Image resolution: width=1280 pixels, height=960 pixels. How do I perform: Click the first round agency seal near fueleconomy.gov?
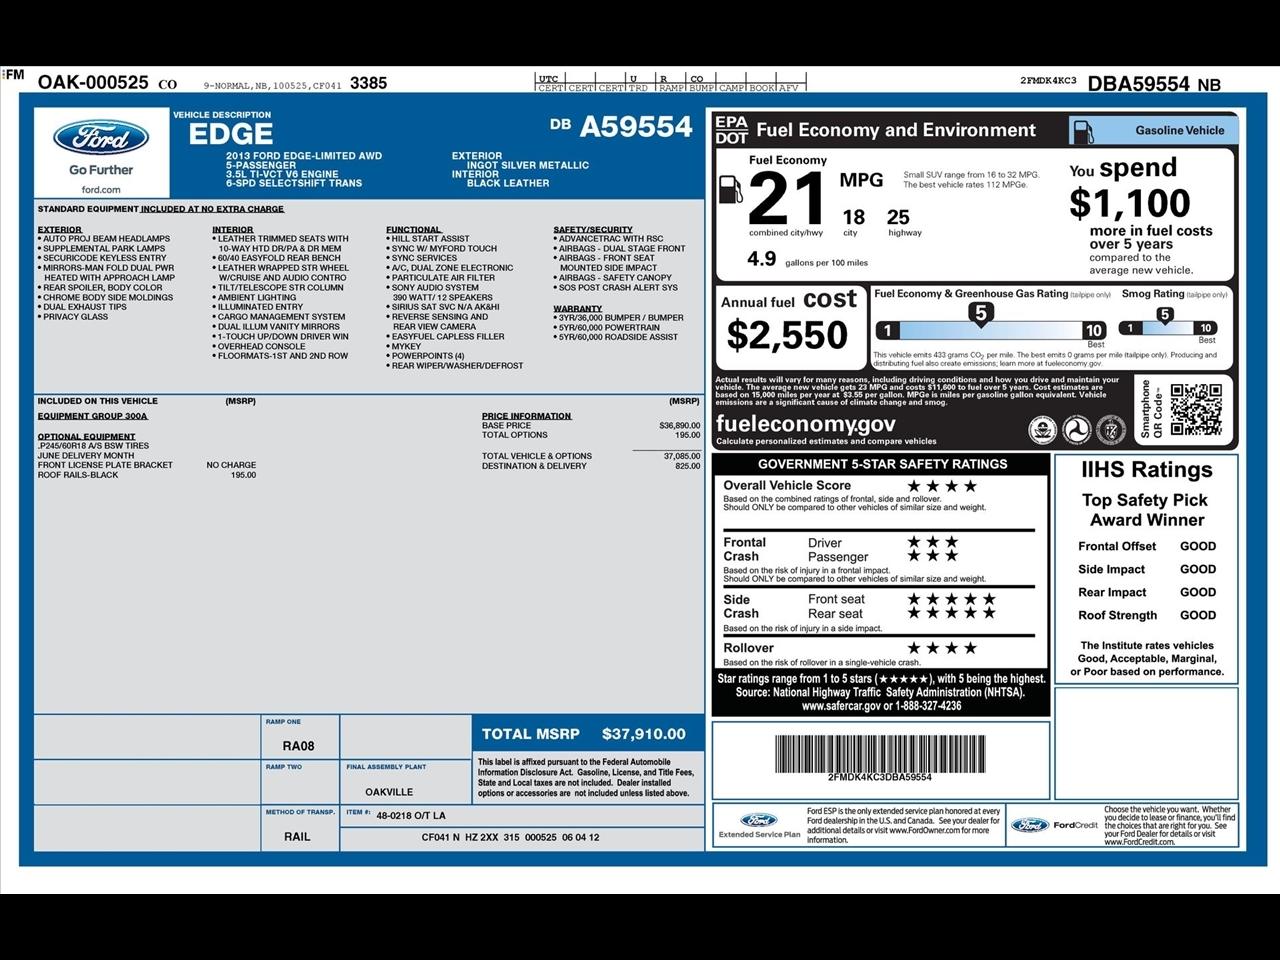pyautogui.click(x=1042, y=429)
